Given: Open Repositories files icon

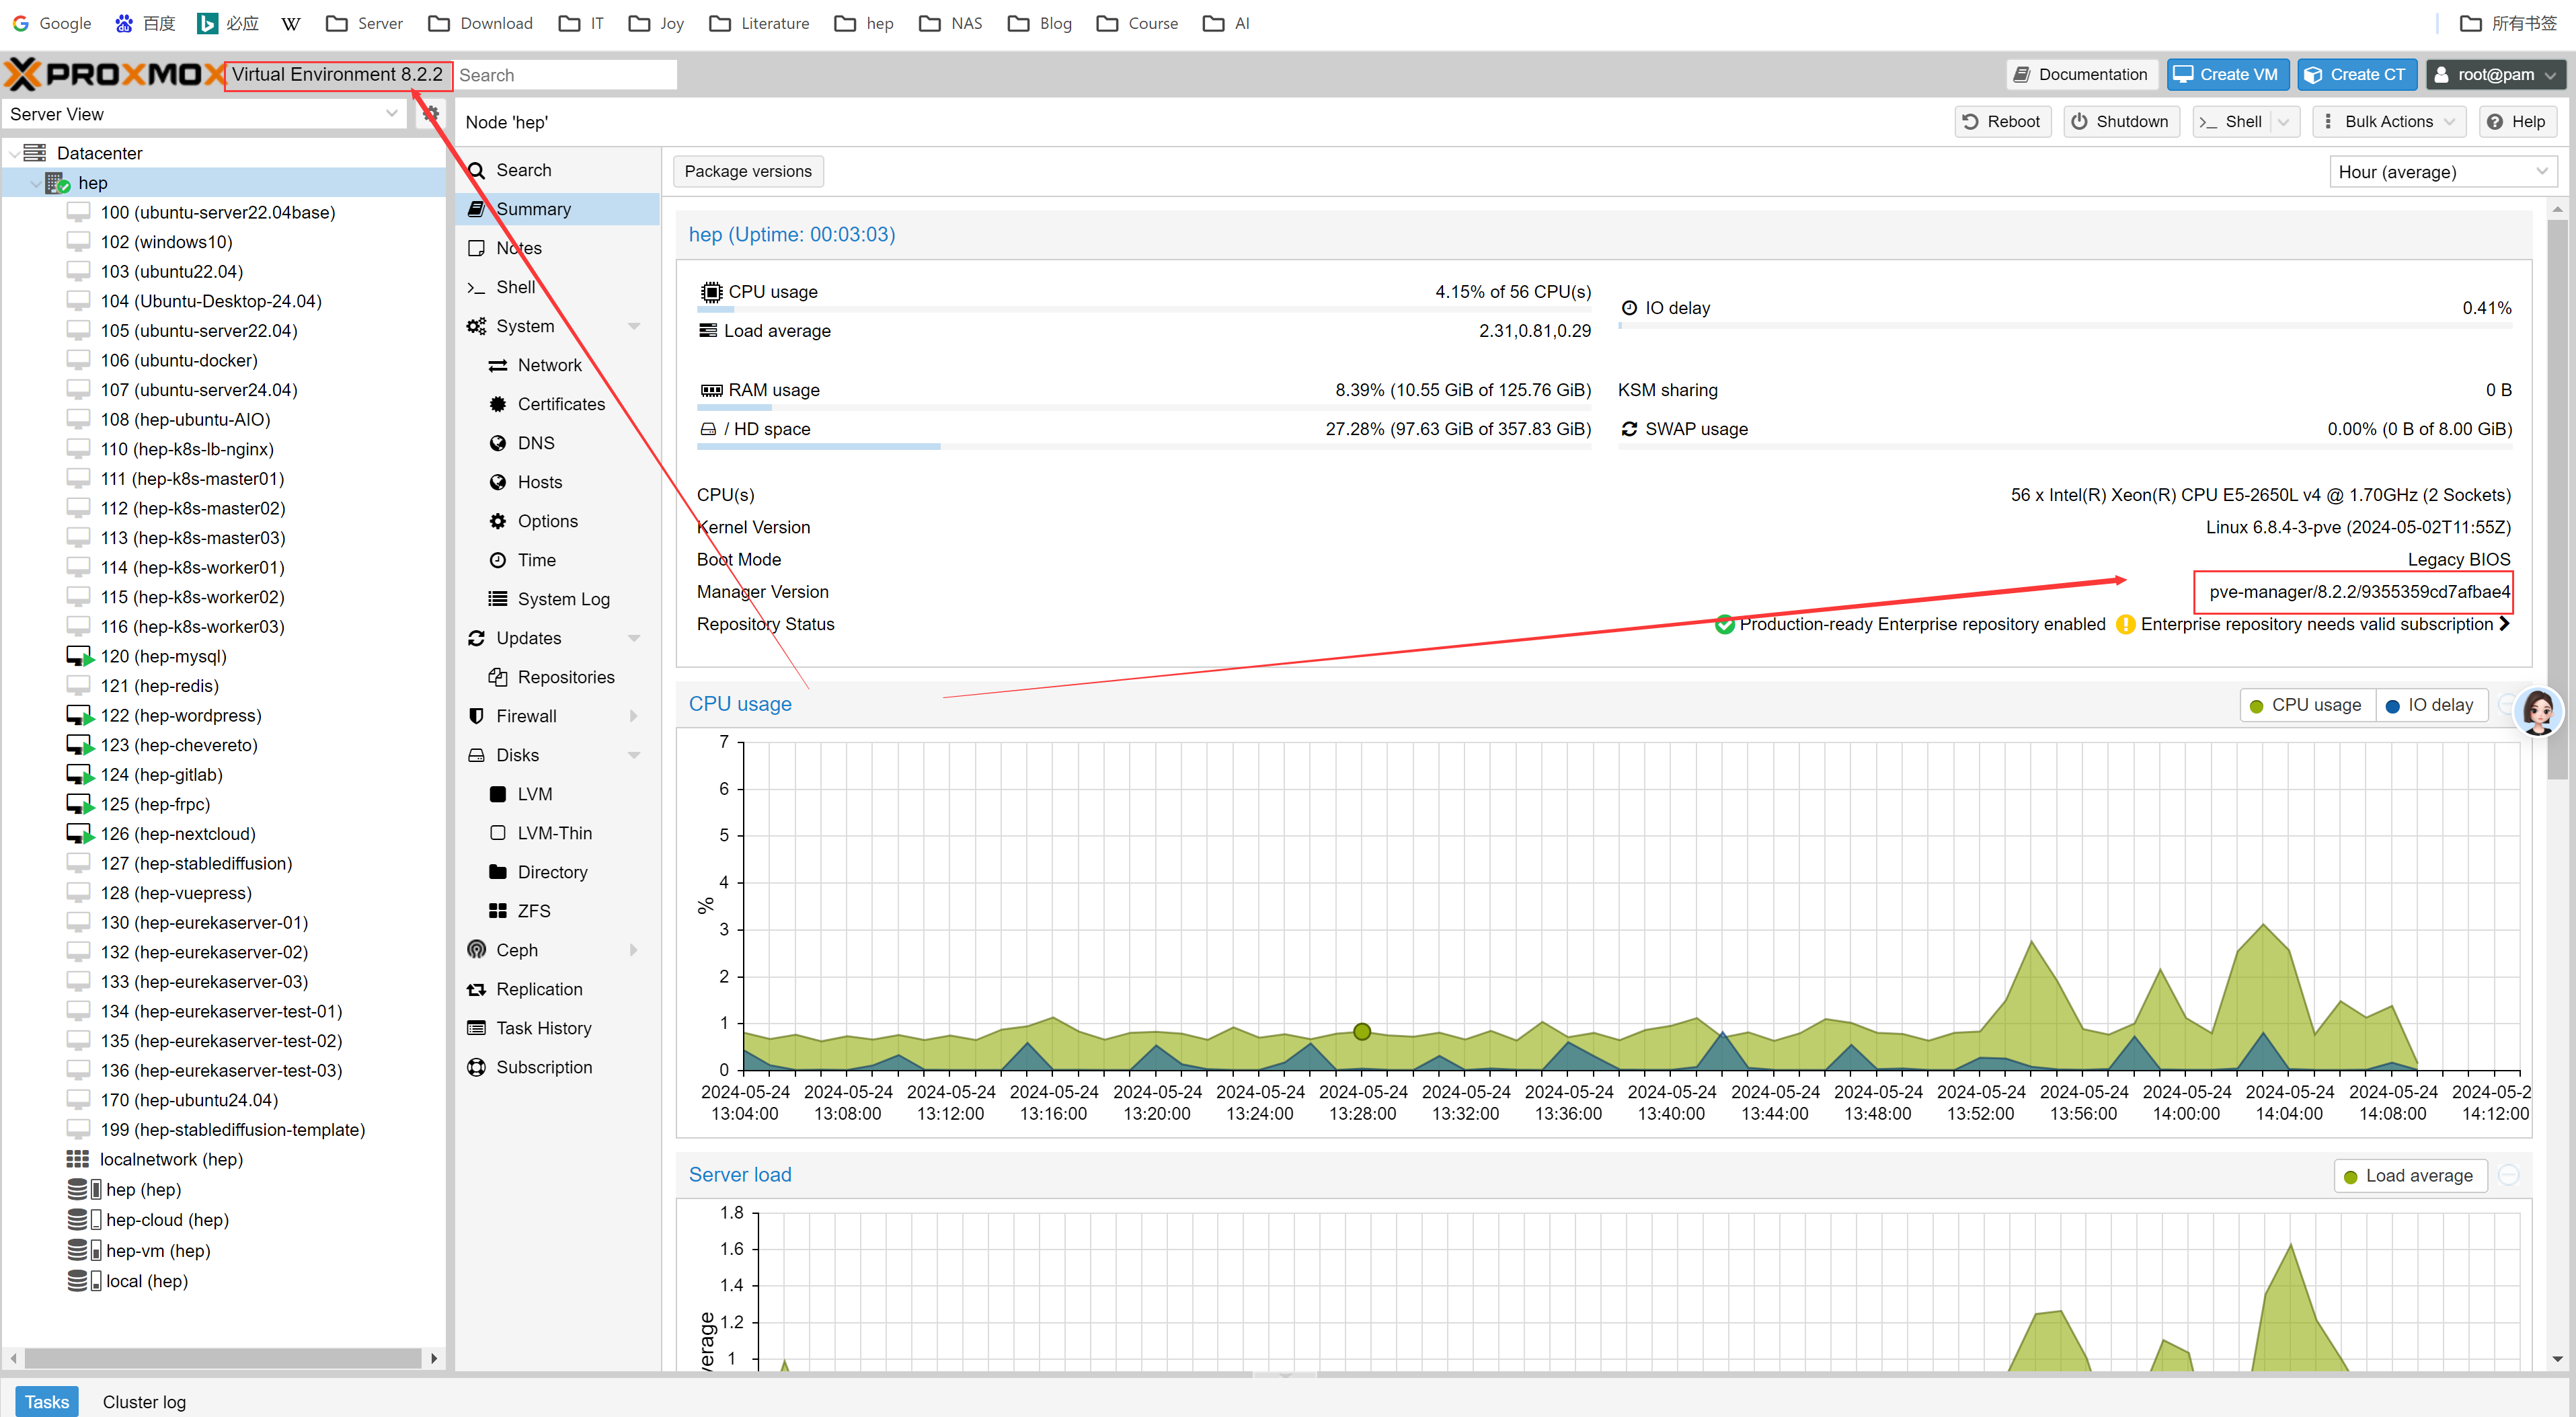Looking at the screenshot, I should point(497,677).
